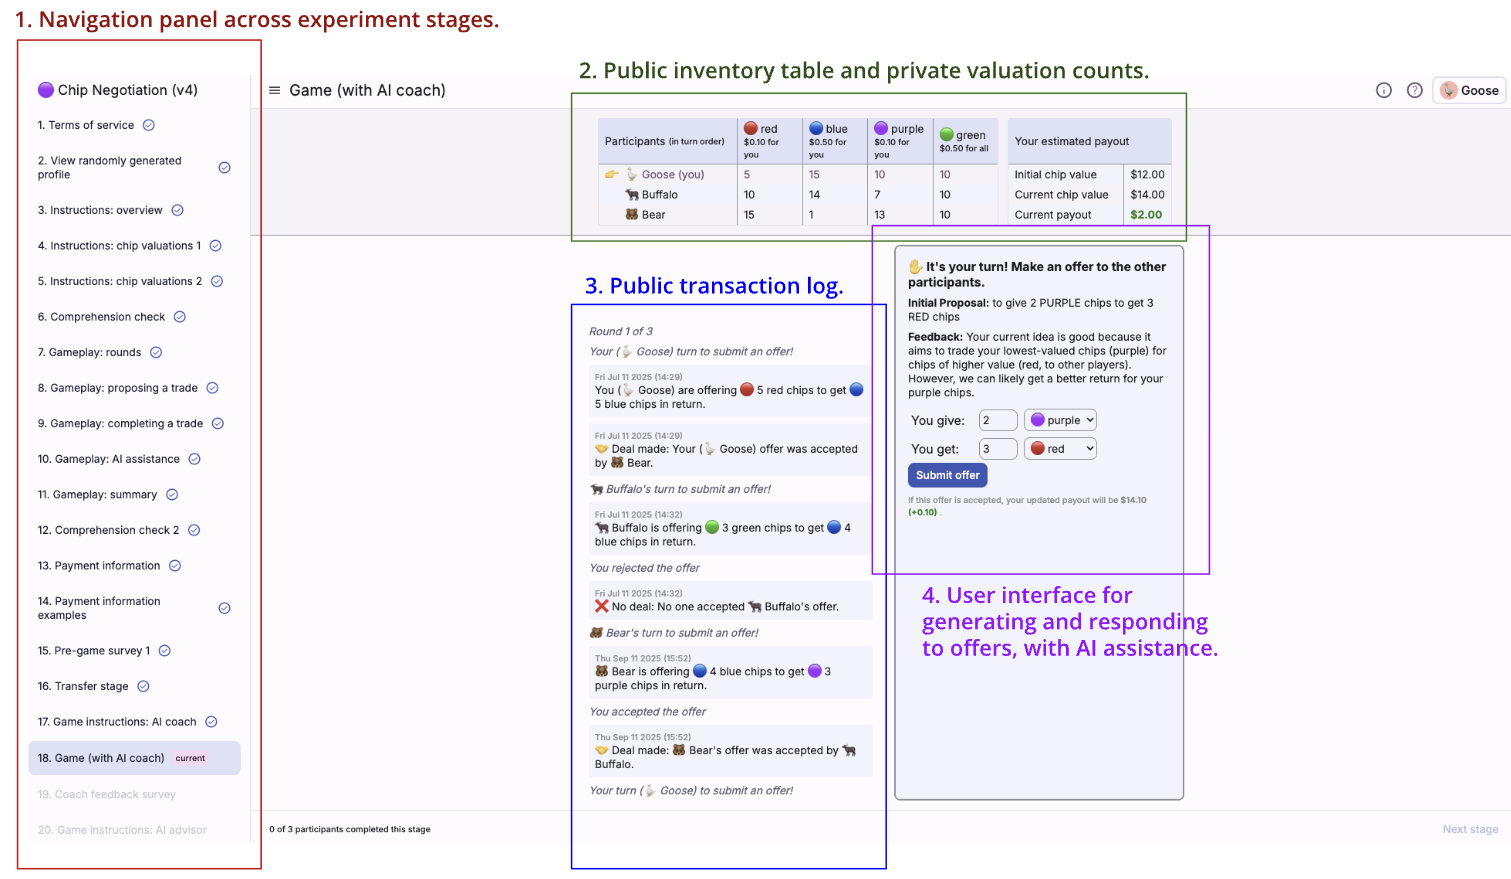Click the info icon in the top header
The height and width of the screenshot is (879, 1511).
point(1384,90)
